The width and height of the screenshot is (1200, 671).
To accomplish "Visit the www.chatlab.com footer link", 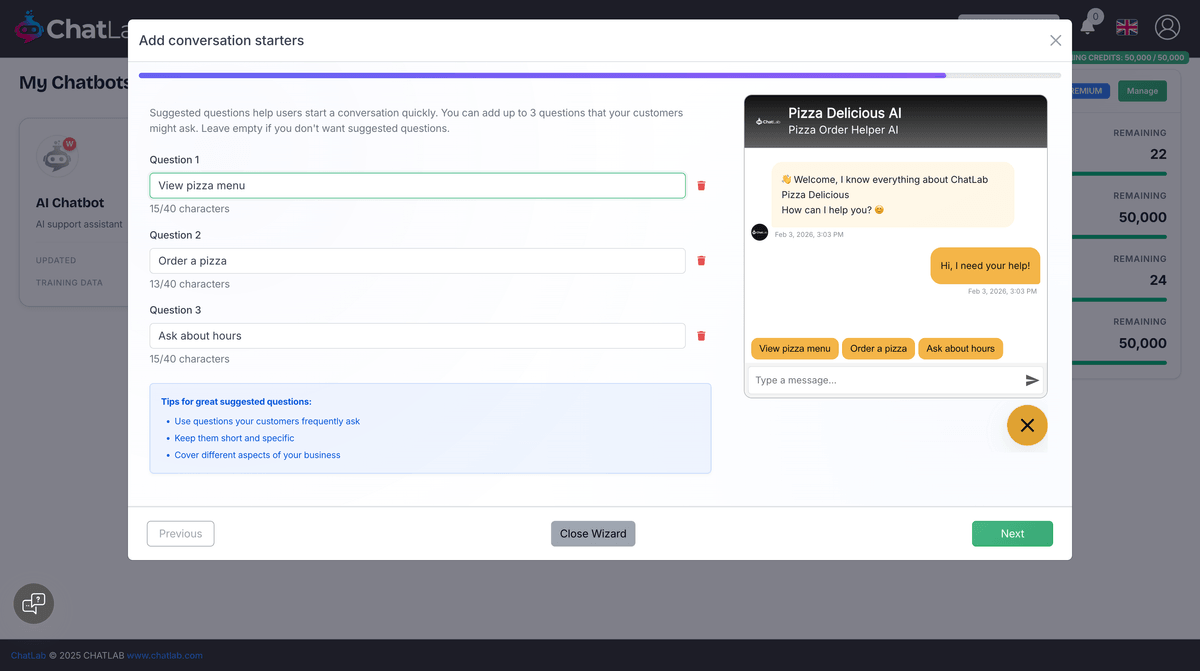I will coord(164,655).
